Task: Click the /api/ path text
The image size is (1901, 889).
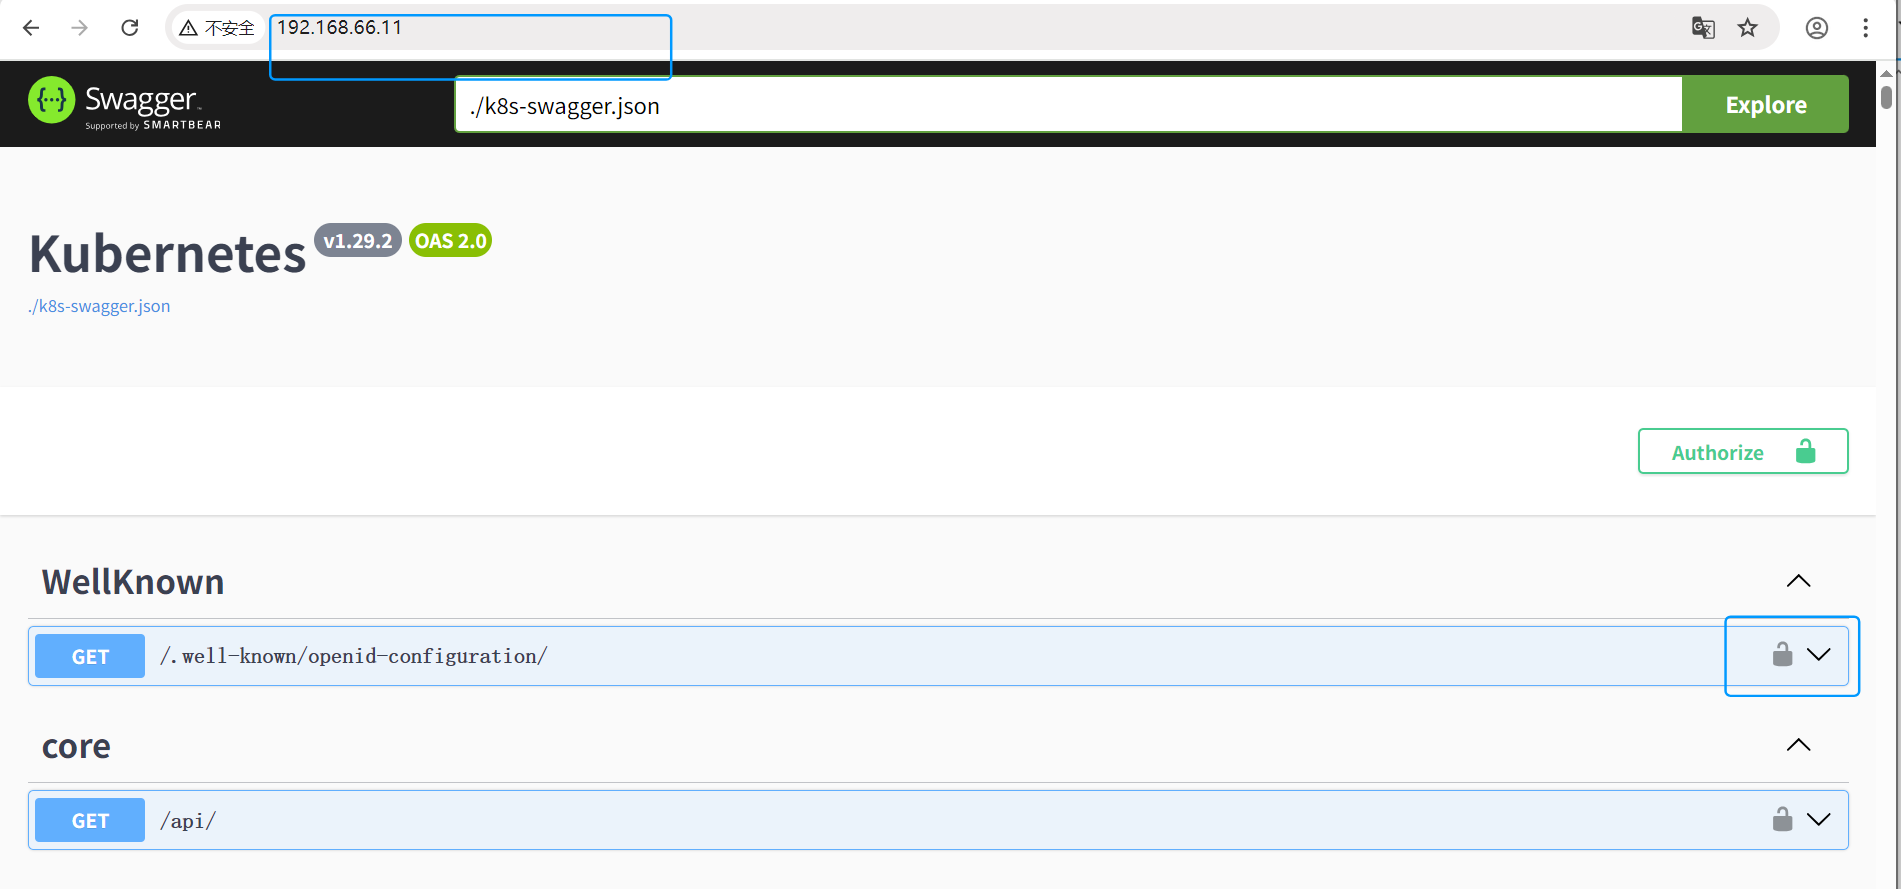Action: click(188, 821)
